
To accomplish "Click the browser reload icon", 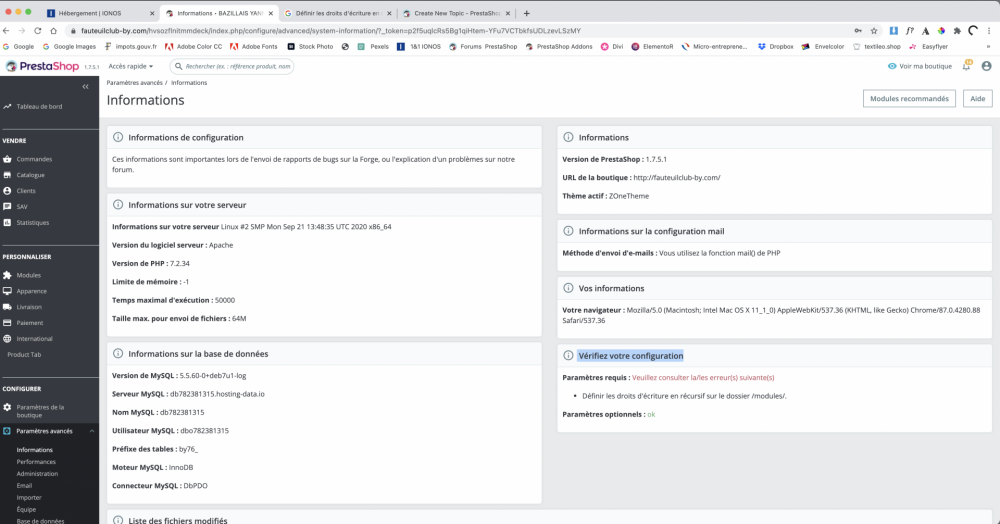I will click(38, 31).
